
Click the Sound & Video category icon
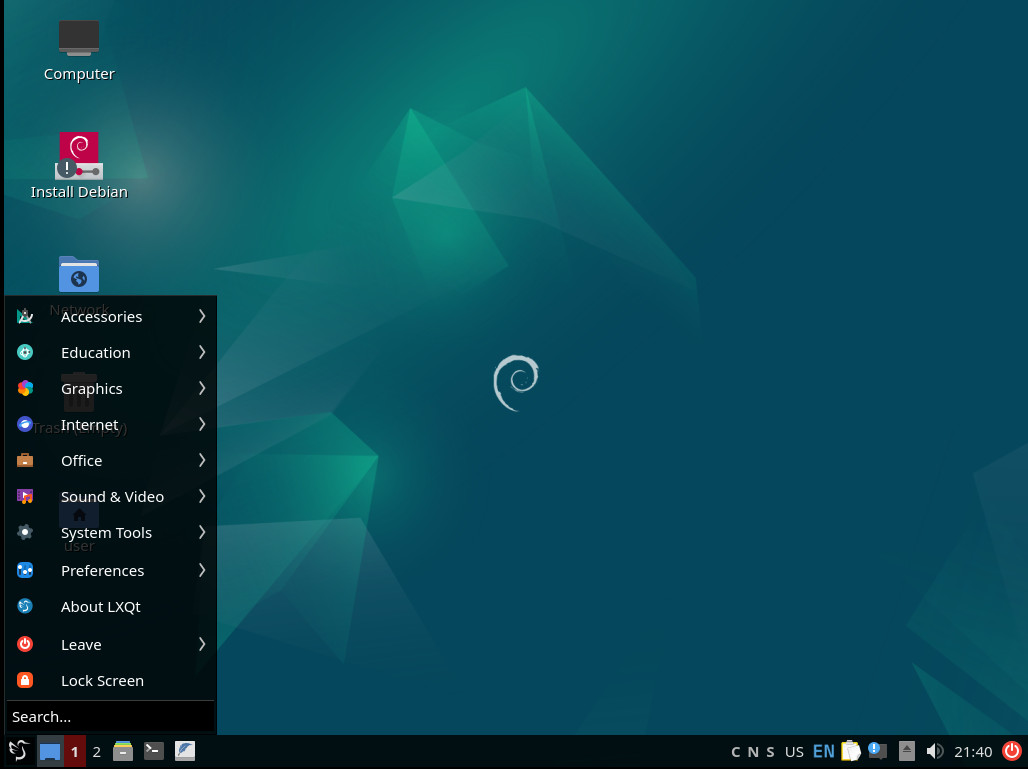25,497
